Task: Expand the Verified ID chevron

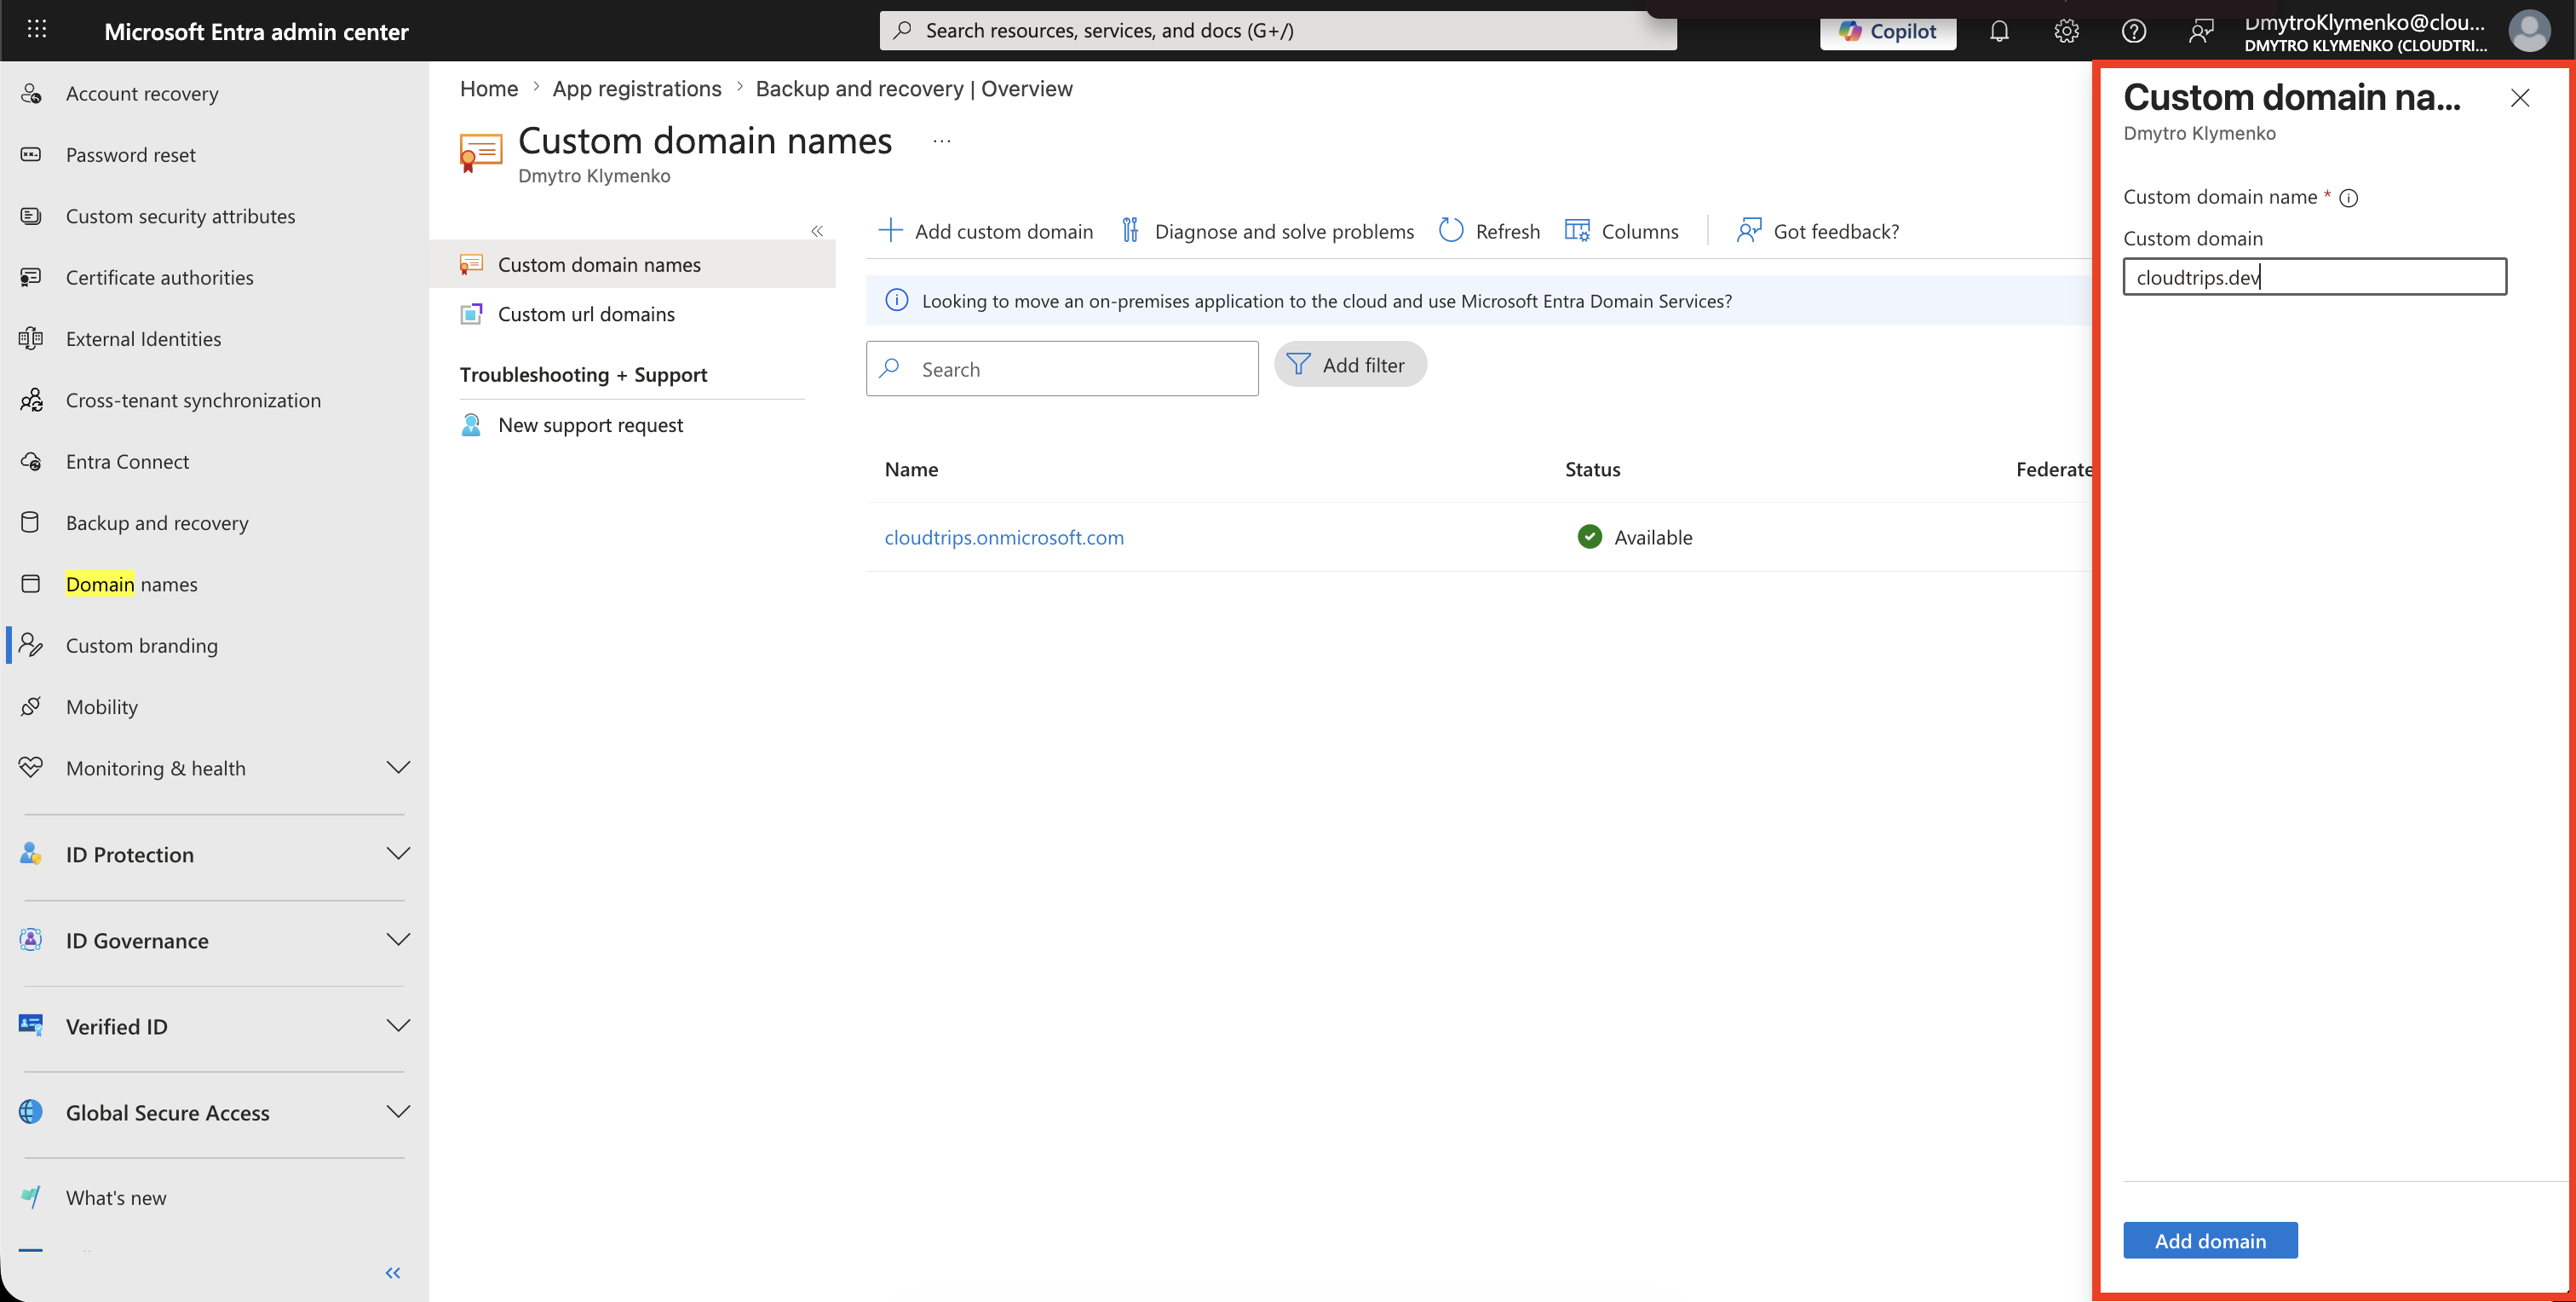Action: tap(398, 1025)
